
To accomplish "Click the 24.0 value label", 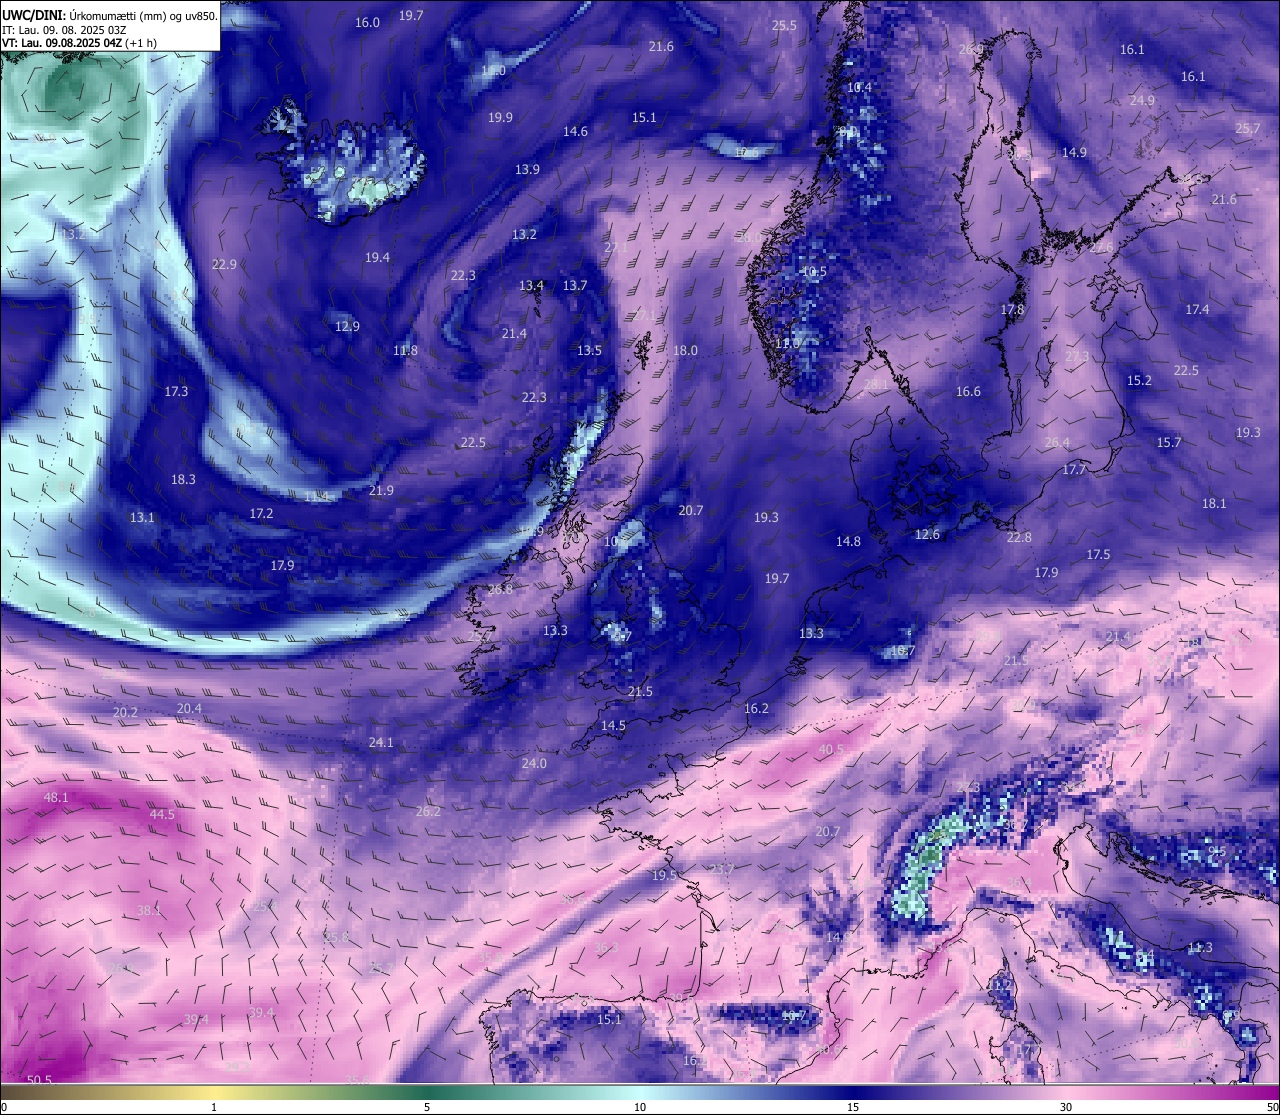I will [x=534, y=764].
